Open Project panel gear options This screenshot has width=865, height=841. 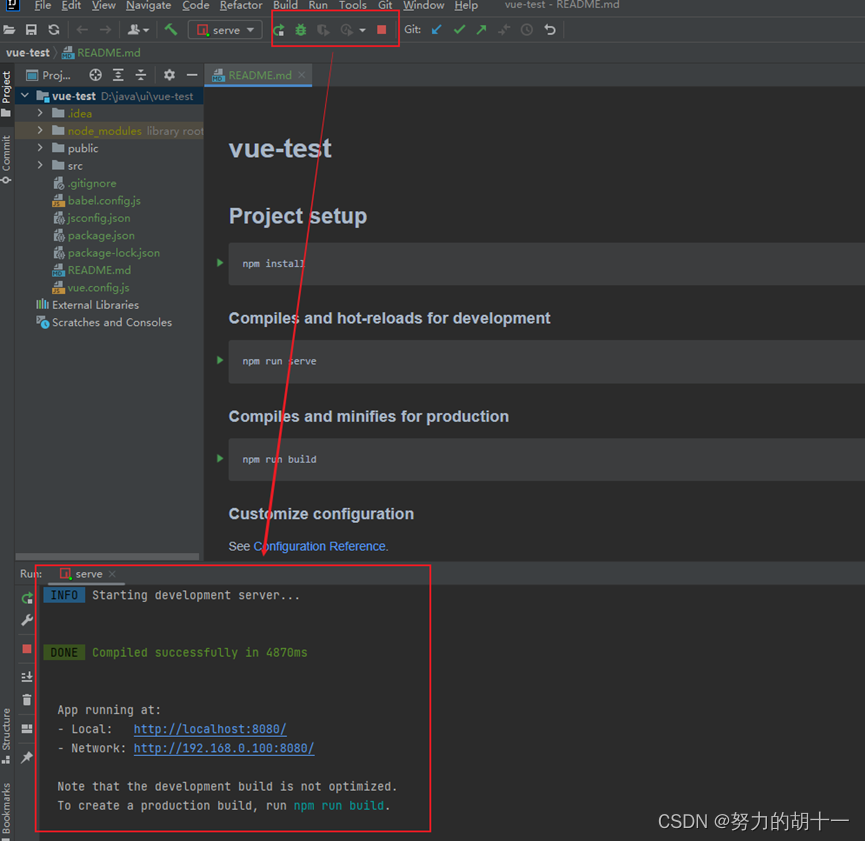point(169,75)
